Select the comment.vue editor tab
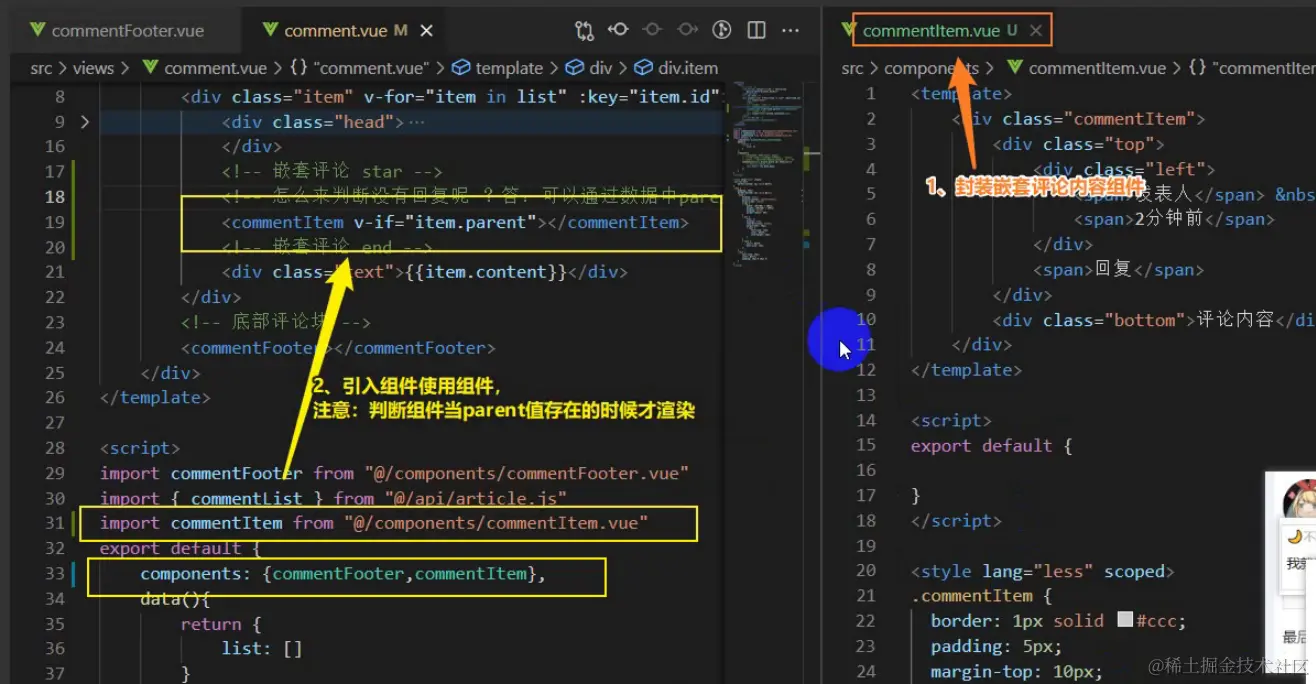 point(335,30)
